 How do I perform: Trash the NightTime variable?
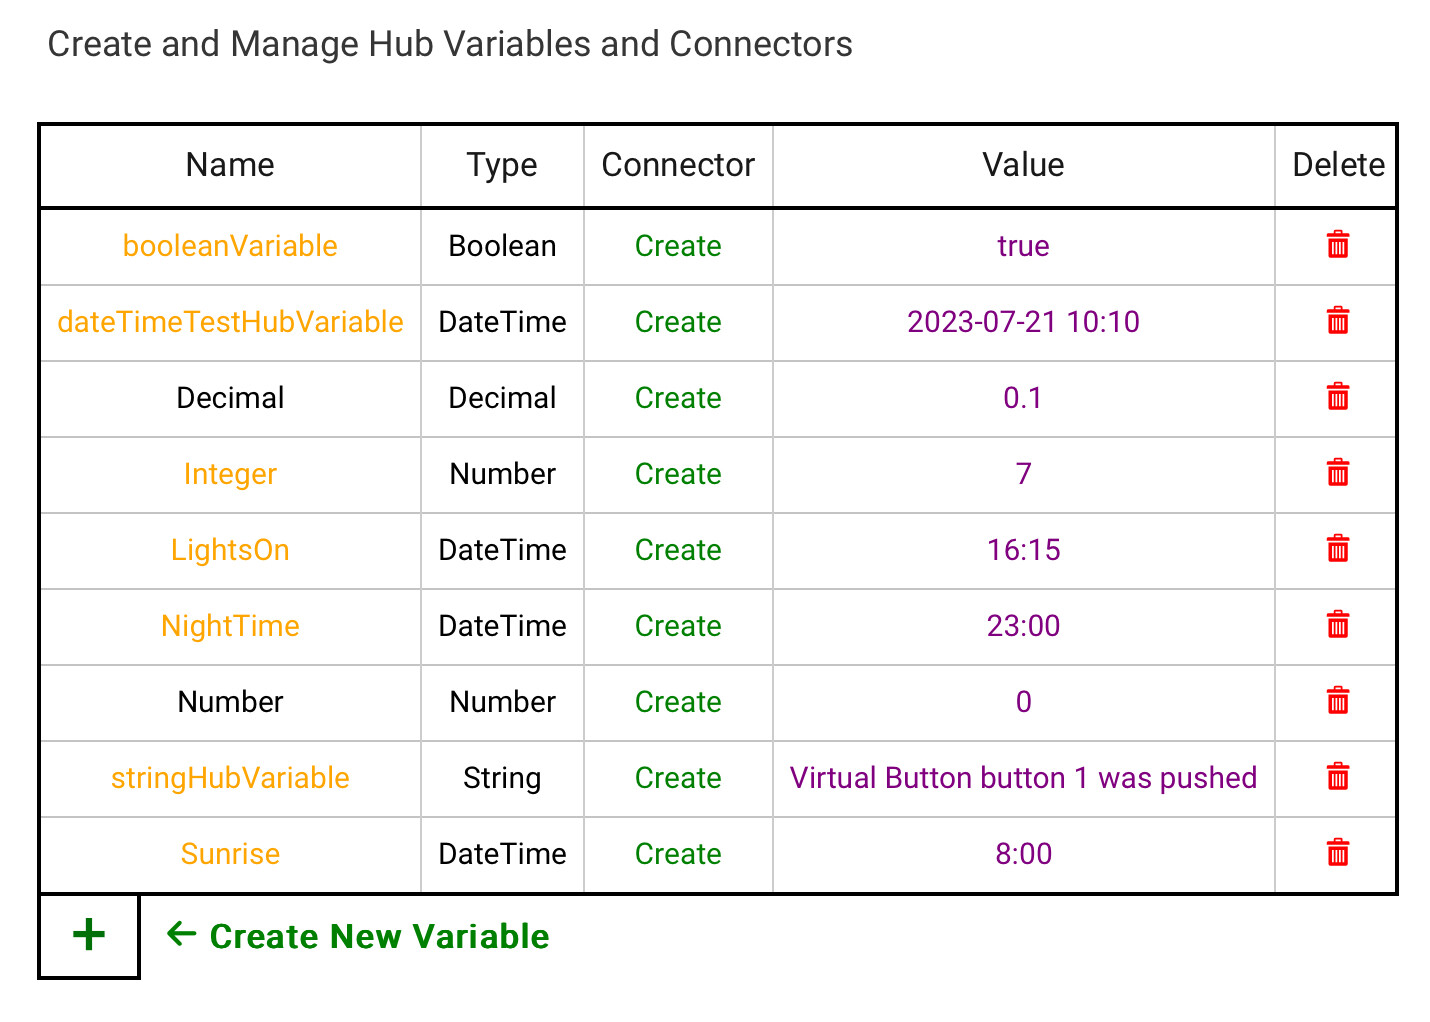[x=1337, y=625]
